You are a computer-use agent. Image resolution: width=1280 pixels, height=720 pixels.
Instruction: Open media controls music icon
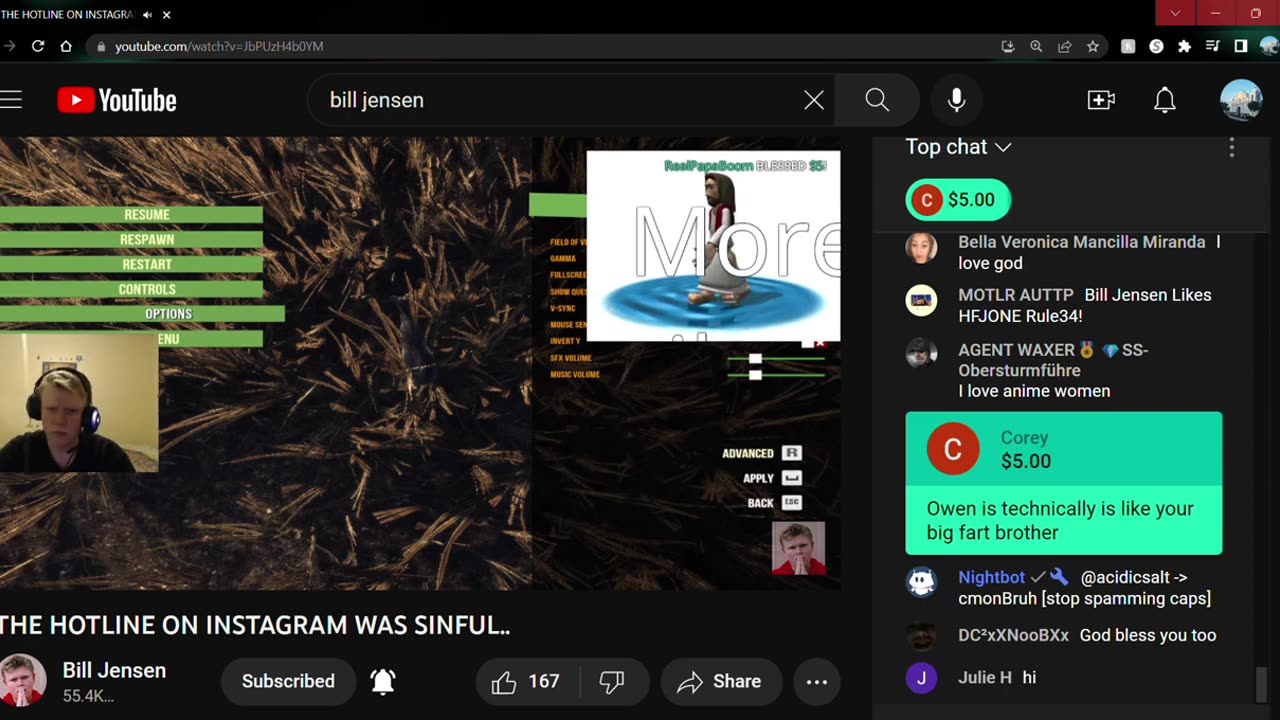tap(1212, 46)
